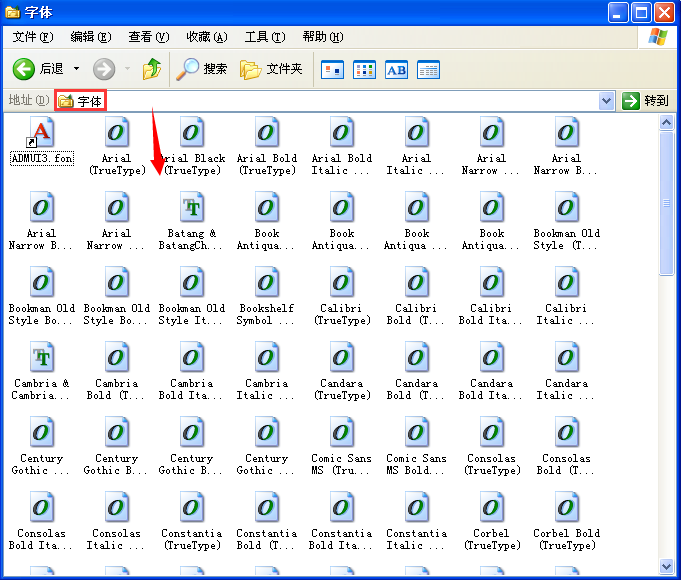Click the AB Similarity view button

(x=397, y=70)
